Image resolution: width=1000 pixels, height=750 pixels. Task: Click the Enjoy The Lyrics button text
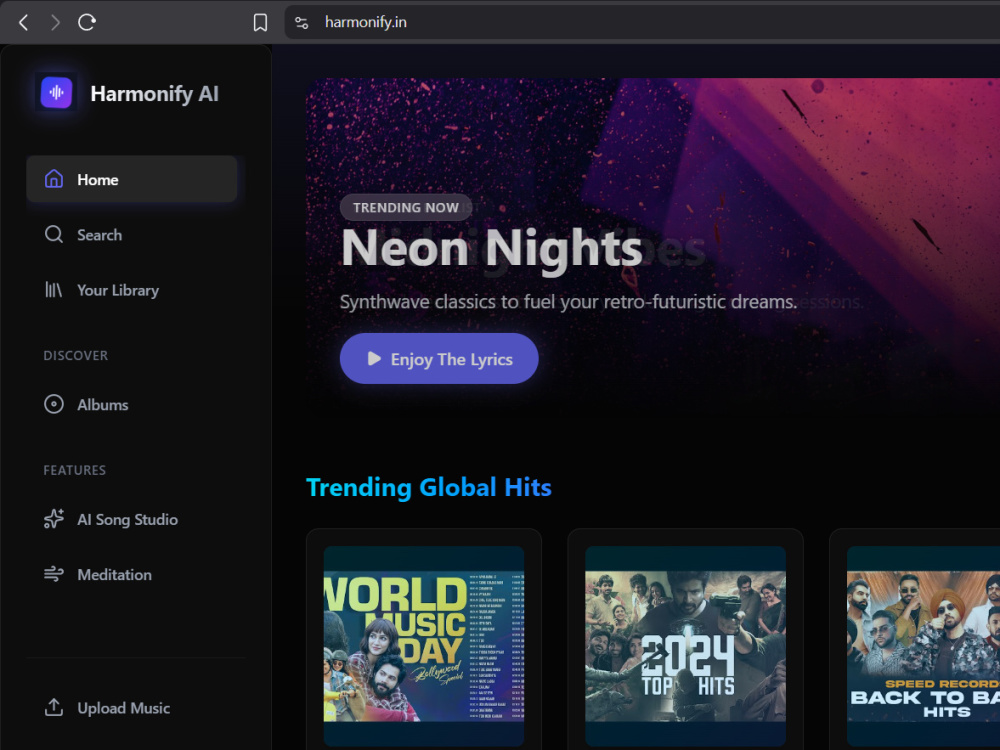452,360
